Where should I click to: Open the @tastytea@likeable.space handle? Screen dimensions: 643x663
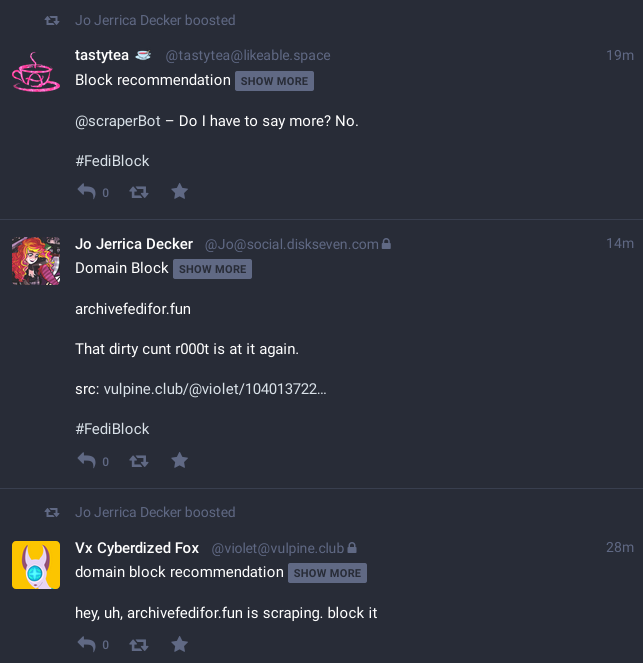[248, 55]
